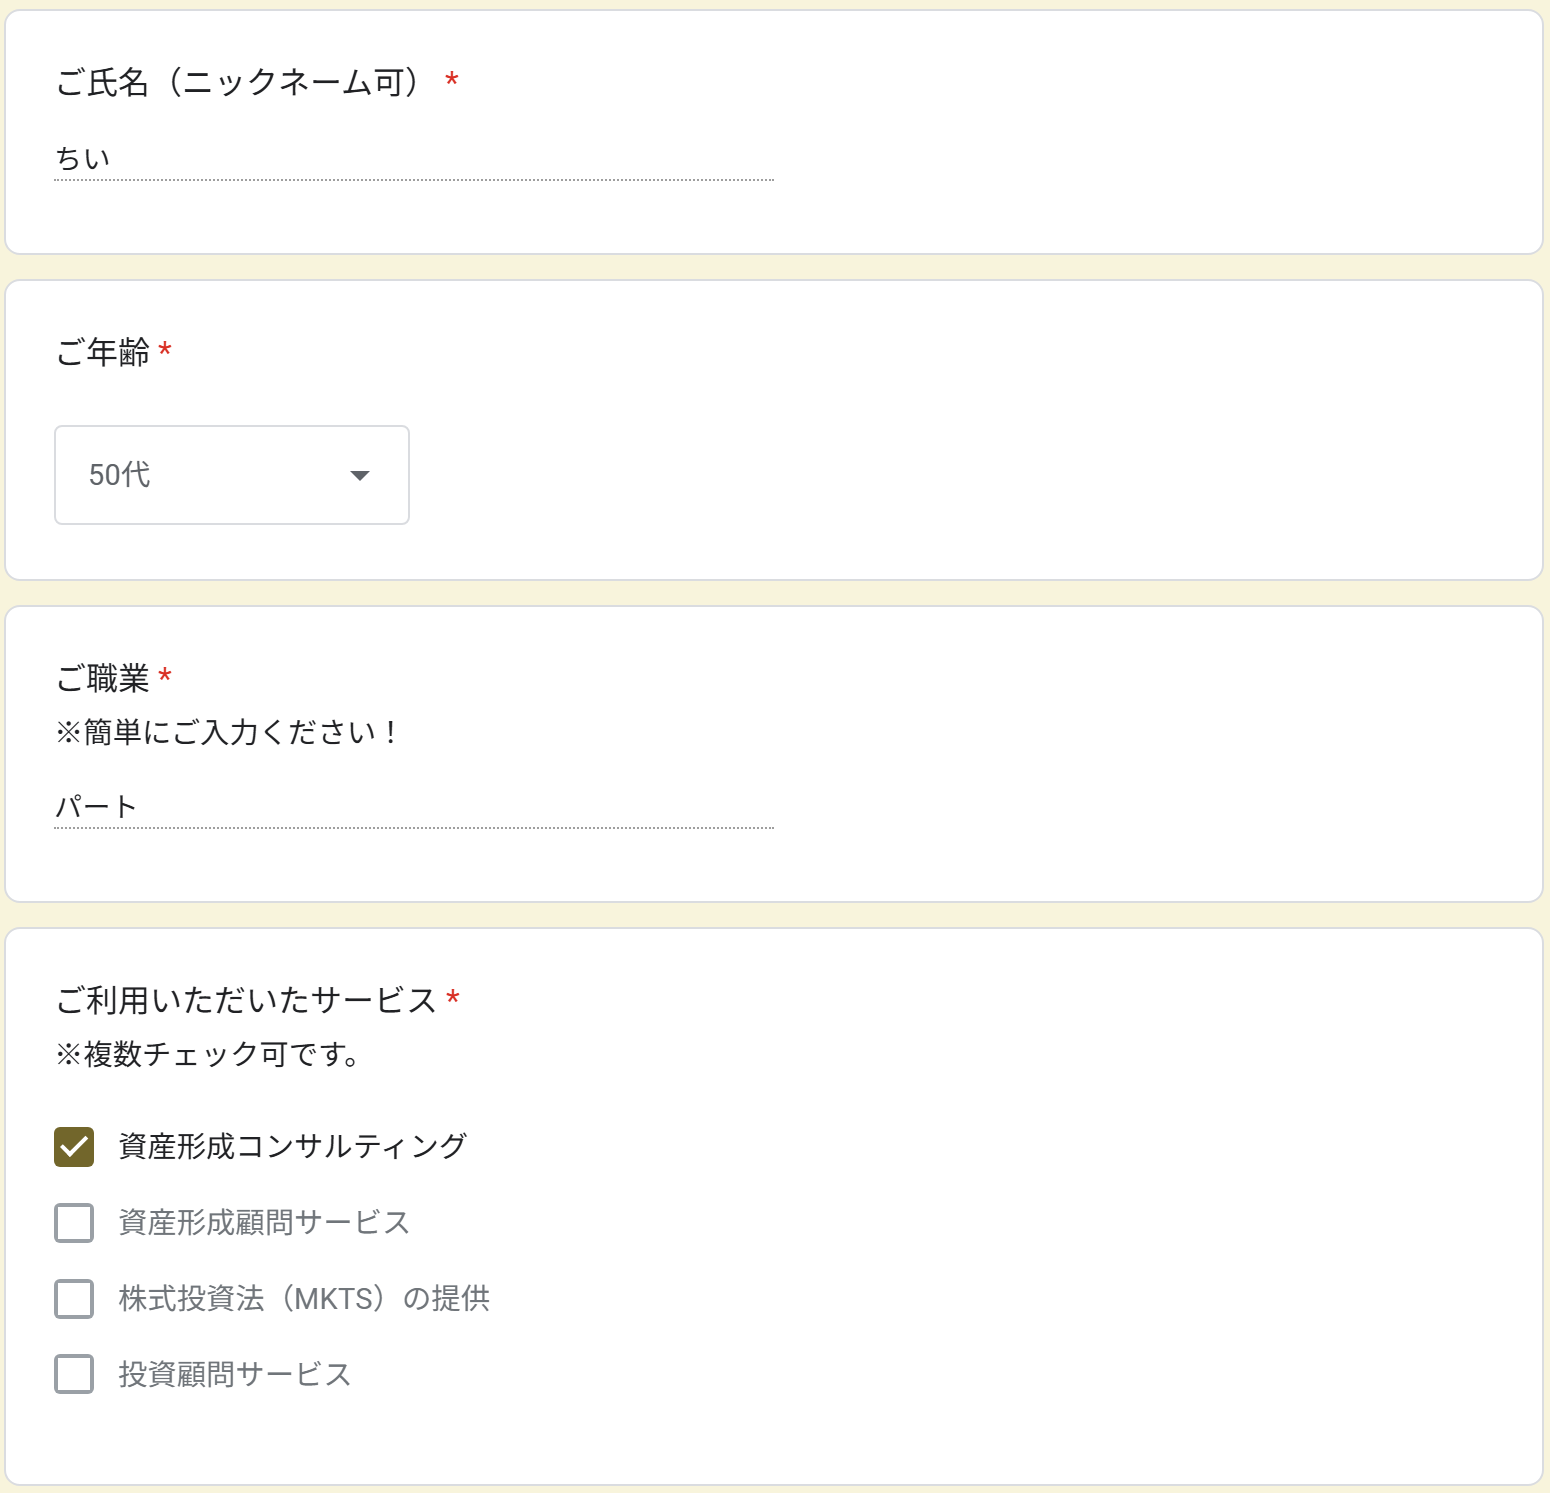Click the ご年齢 question title

tap(103, 352)
